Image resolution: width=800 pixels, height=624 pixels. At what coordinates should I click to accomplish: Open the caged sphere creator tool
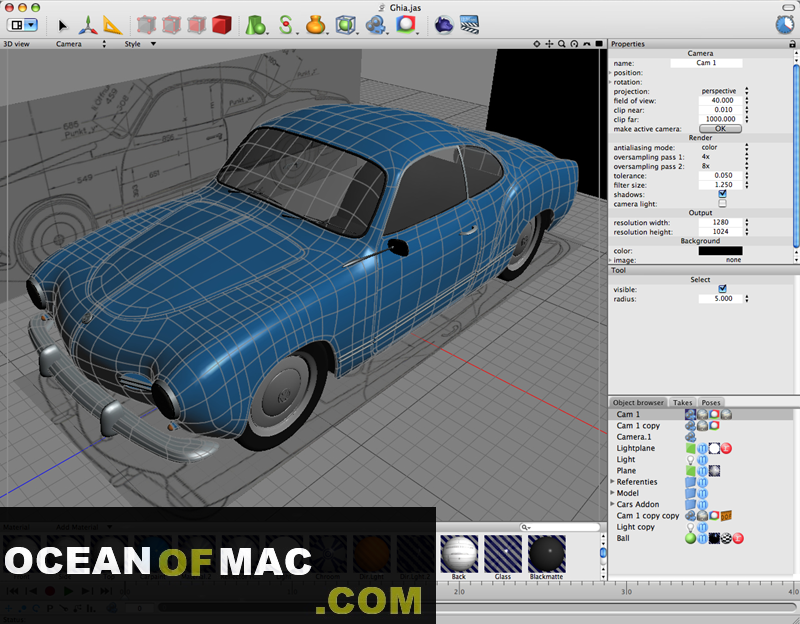tap(345, 24)
